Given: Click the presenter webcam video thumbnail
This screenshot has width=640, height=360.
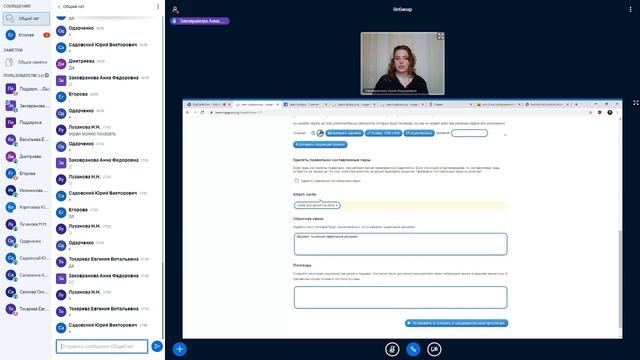Looking at the screenshot, I should click(402, 63).
